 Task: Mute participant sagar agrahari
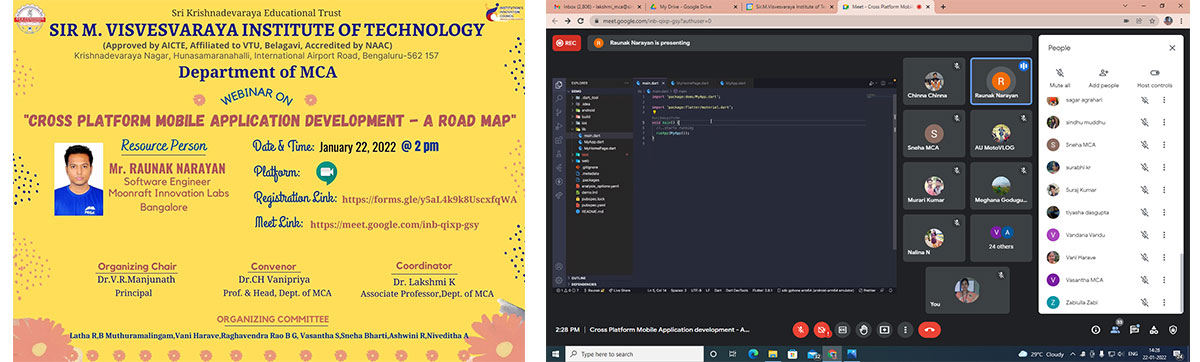tap(1145, 101)
